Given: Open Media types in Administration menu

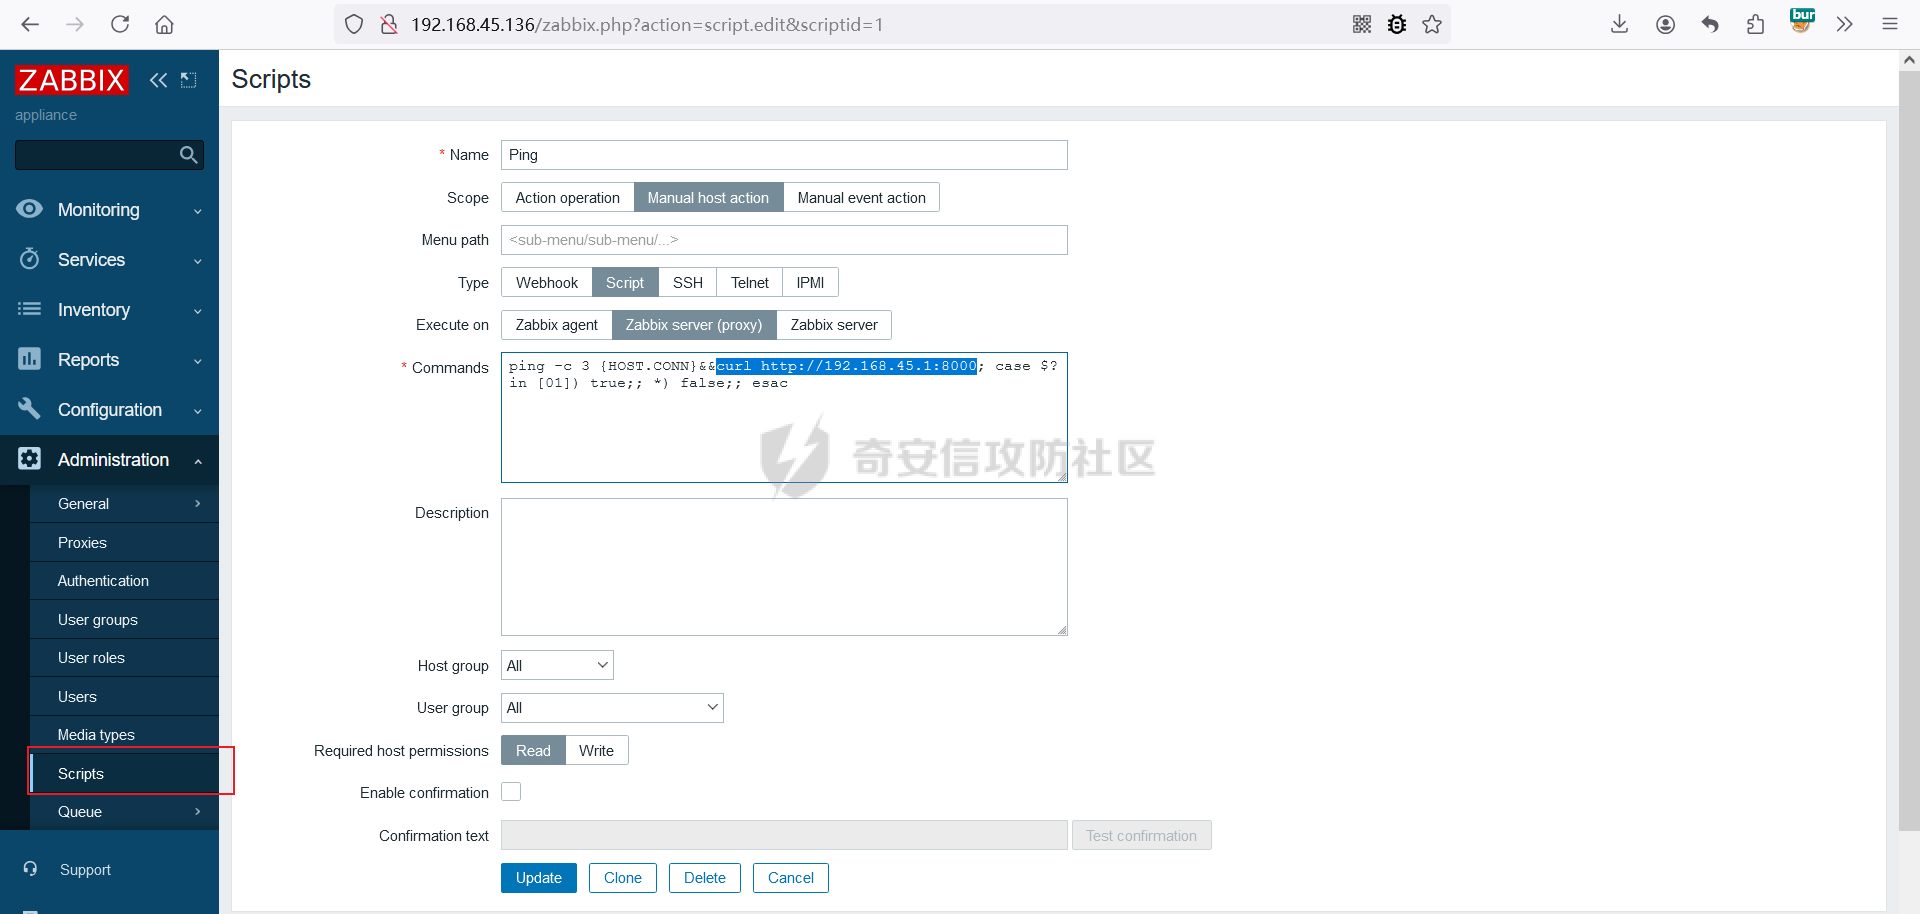Looking at the screenshot, I should click(96, 735).
